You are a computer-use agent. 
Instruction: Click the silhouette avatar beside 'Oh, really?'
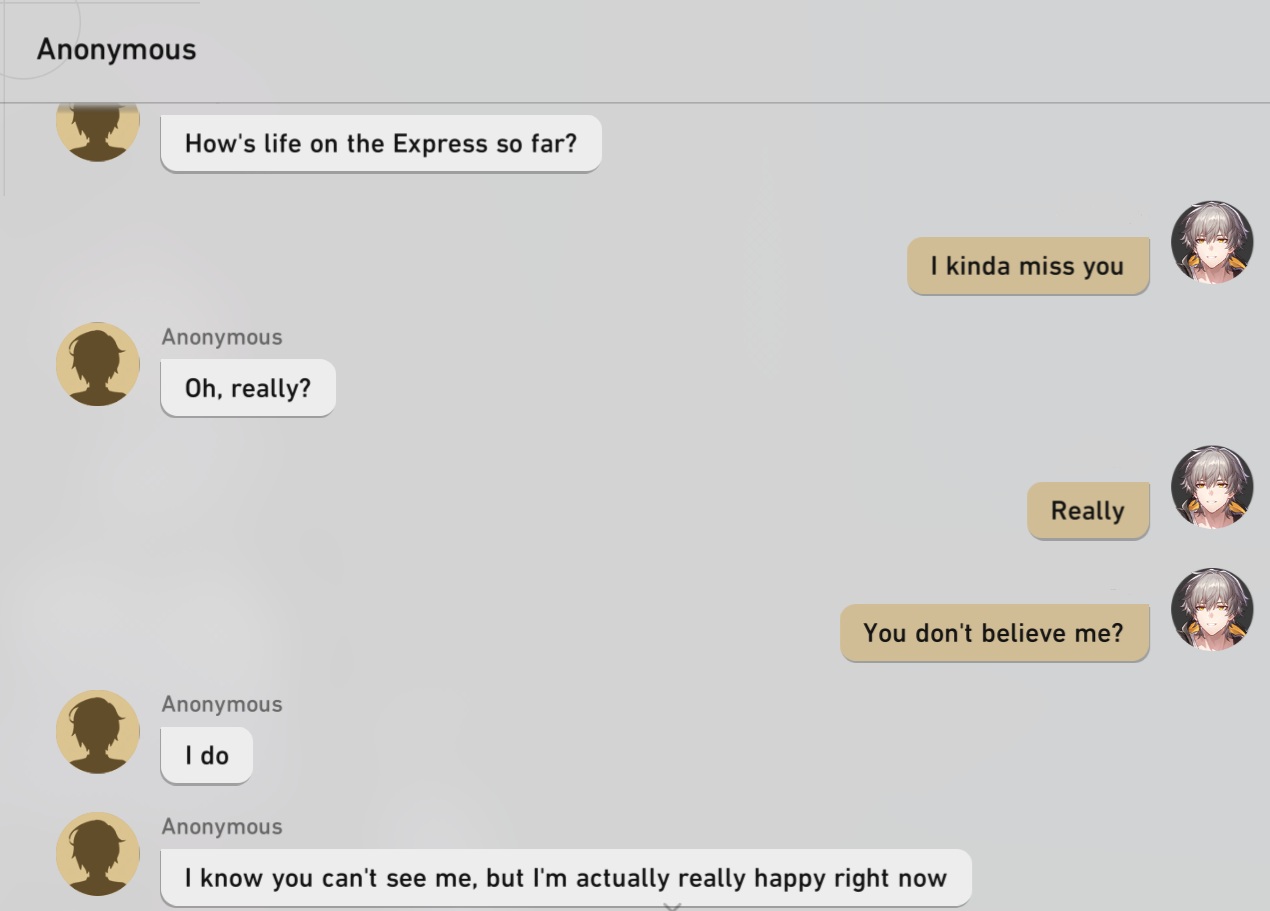(98, 364)
